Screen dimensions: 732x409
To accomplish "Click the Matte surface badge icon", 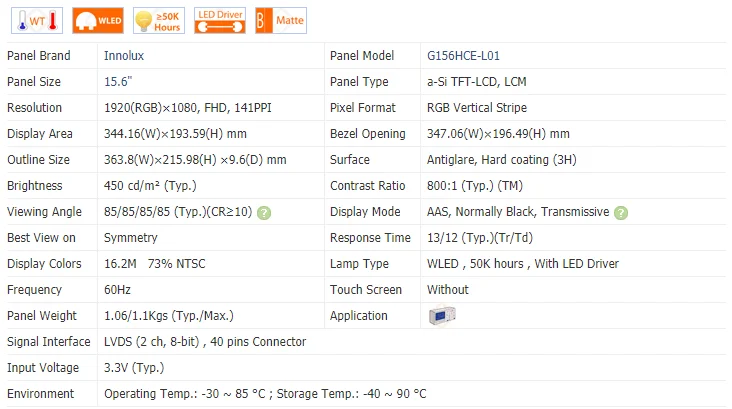I will (281, 21).
